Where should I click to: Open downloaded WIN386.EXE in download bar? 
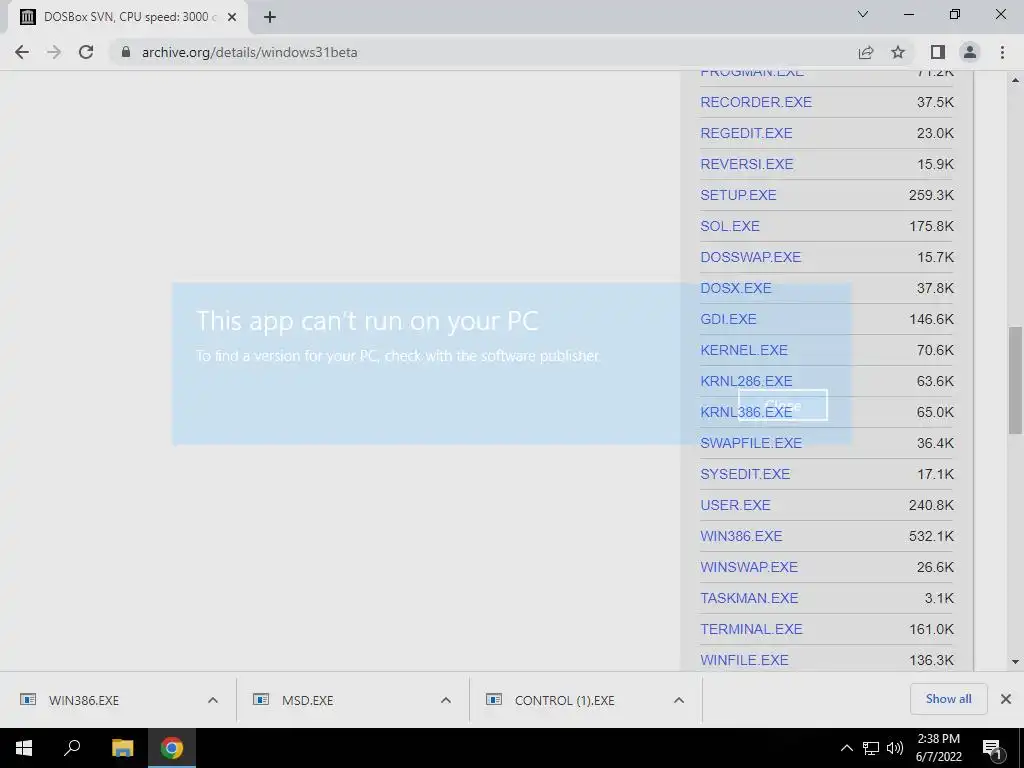(x=84, y=700)
